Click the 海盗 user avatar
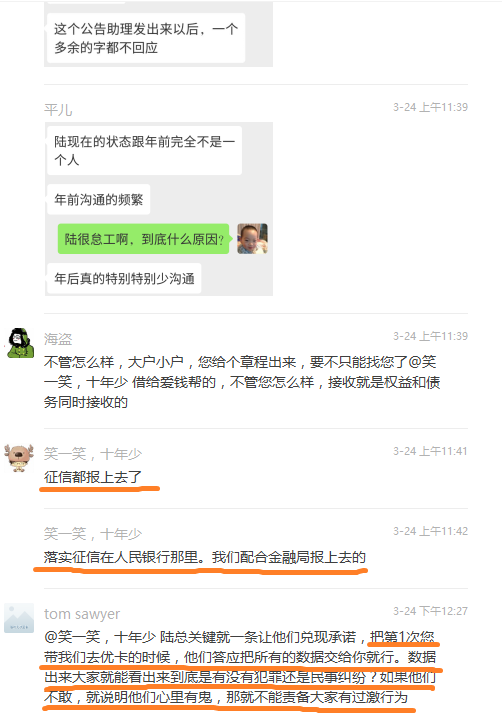The image size is (502, 720). [x=19, y=343]
